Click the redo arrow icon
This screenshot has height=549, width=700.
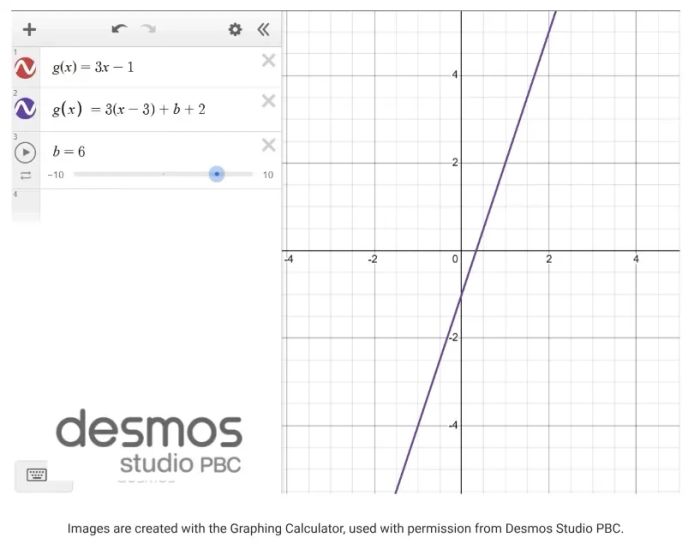pyautogui.click(x=149, y=29)
